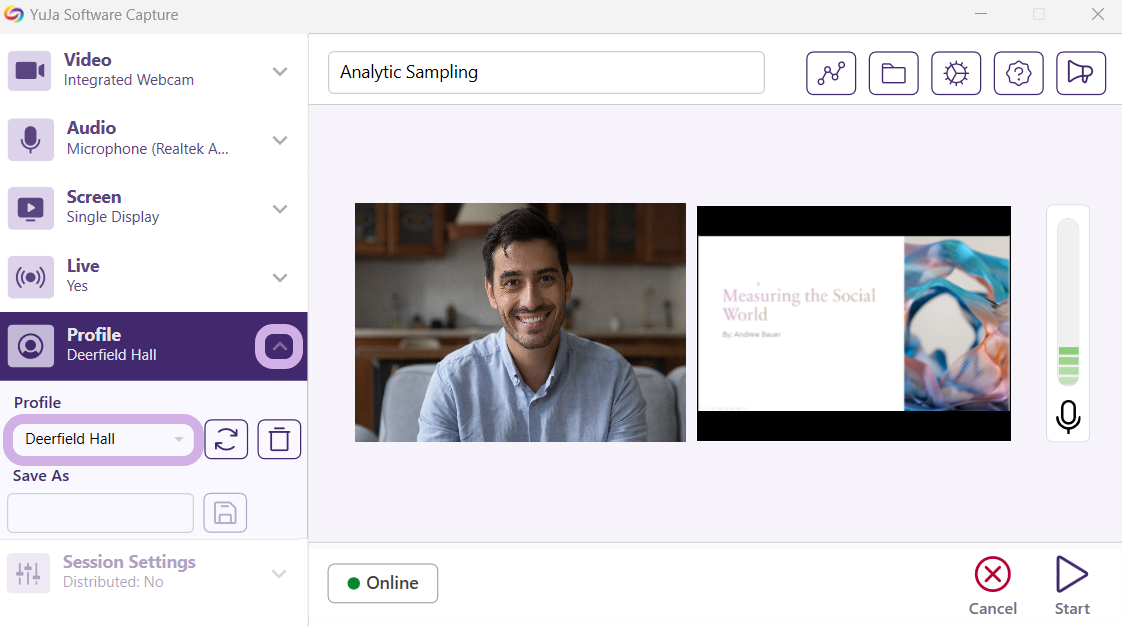Image resolution: width=1122 pixels, height=626 pixels.
Task: Expand the Audio Microphone section
Action: point(280,140)
